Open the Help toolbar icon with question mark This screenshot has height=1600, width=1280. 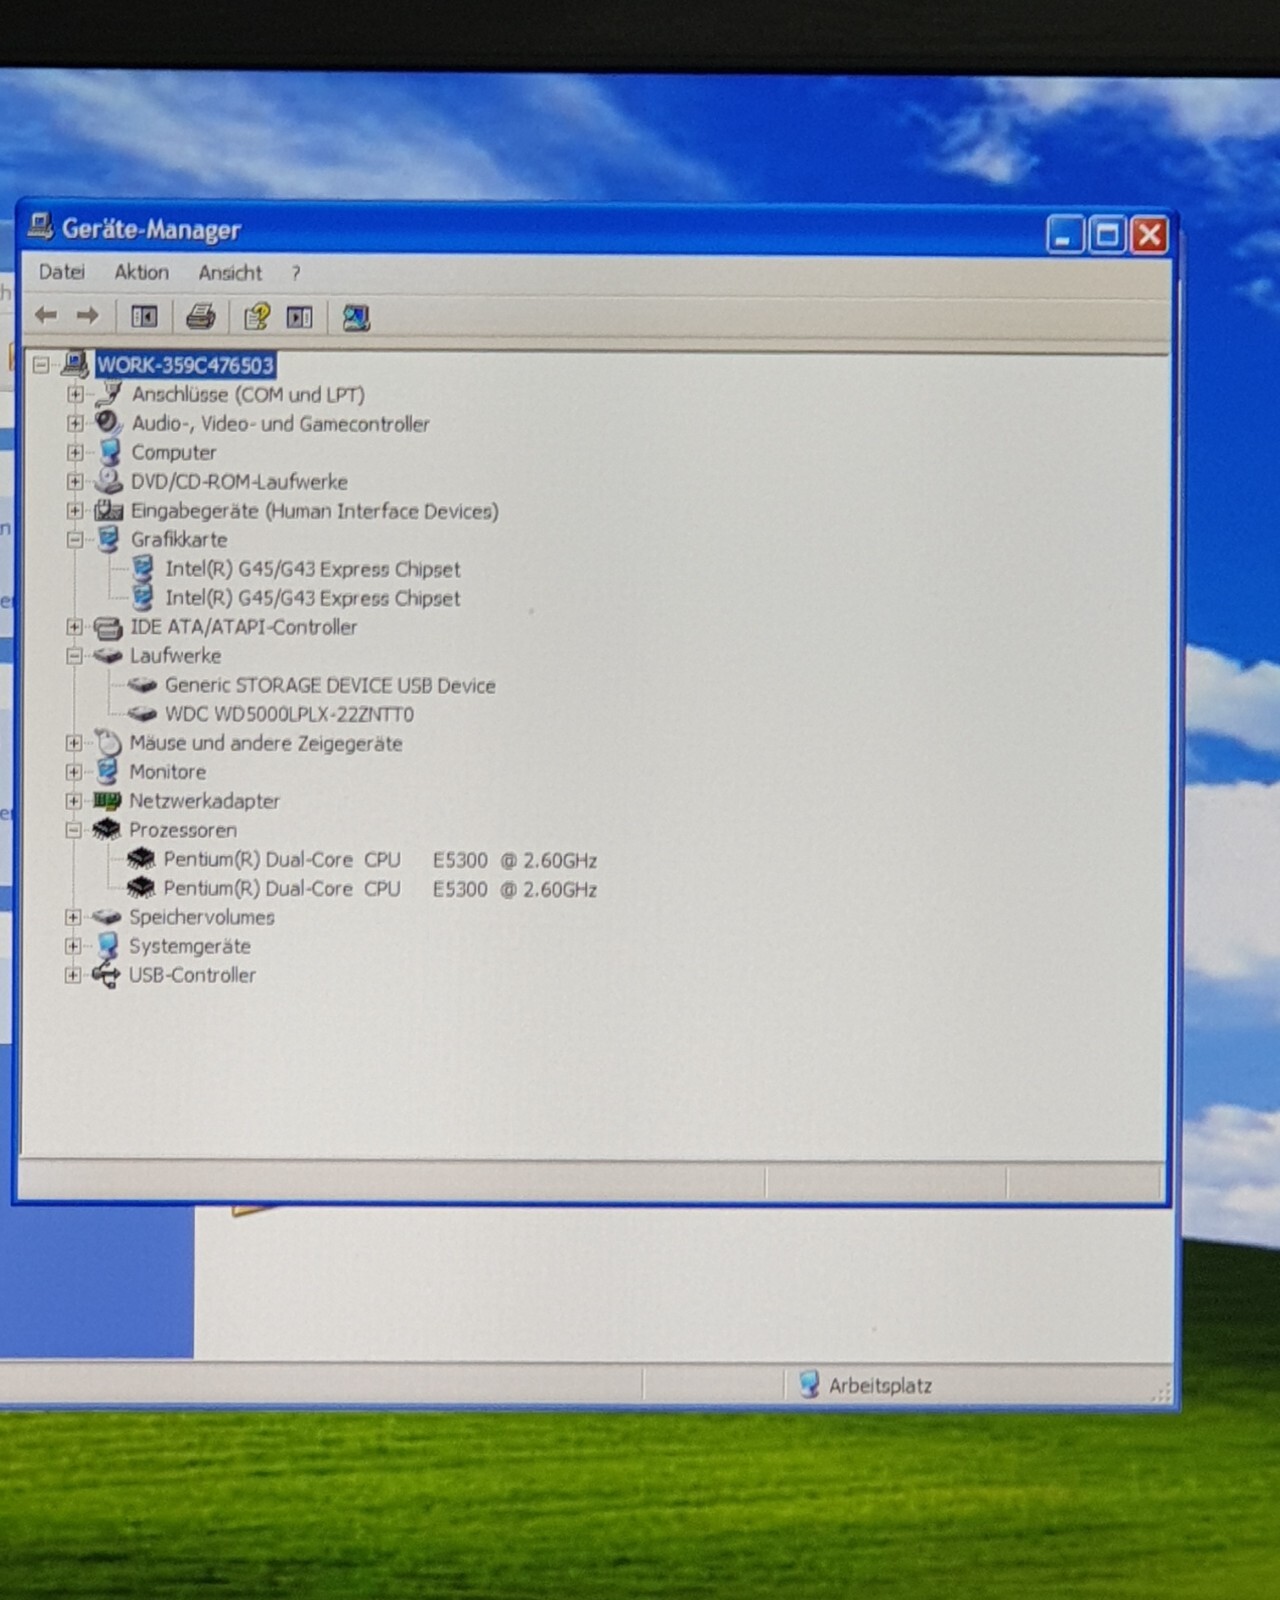[x=257, y=317]
